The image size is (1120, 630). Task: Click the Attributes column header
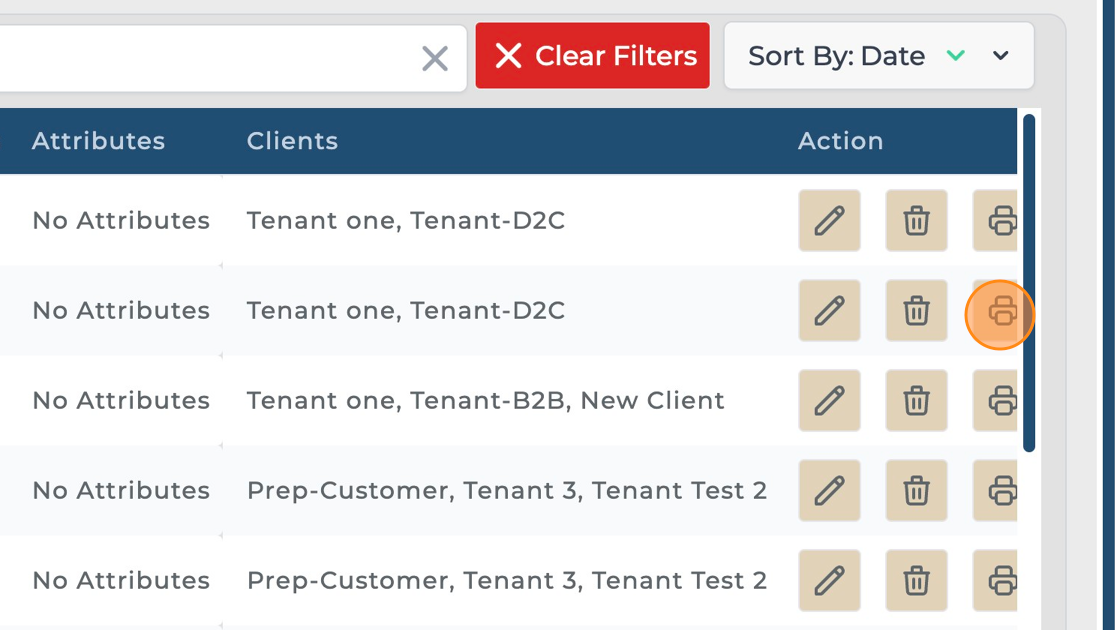pyautogui.click(x=98, y=141)
